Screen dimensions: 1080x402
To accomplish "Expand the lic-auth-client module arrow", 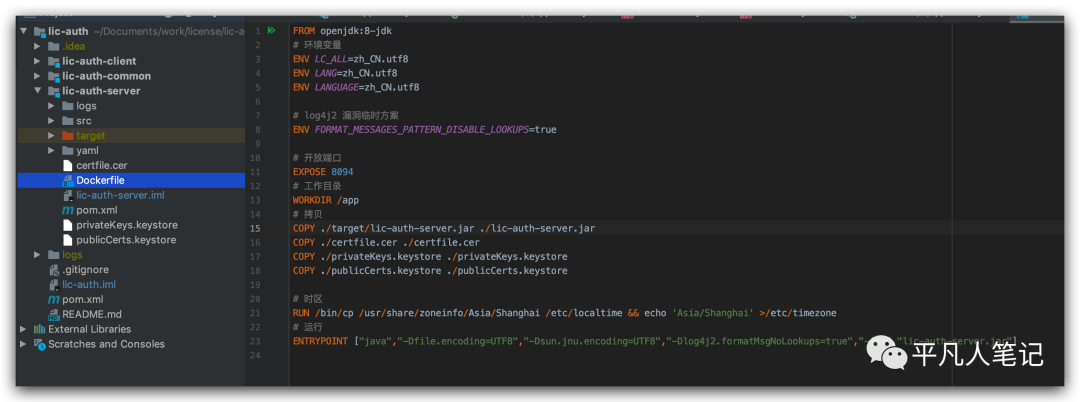I will (38, 61).
